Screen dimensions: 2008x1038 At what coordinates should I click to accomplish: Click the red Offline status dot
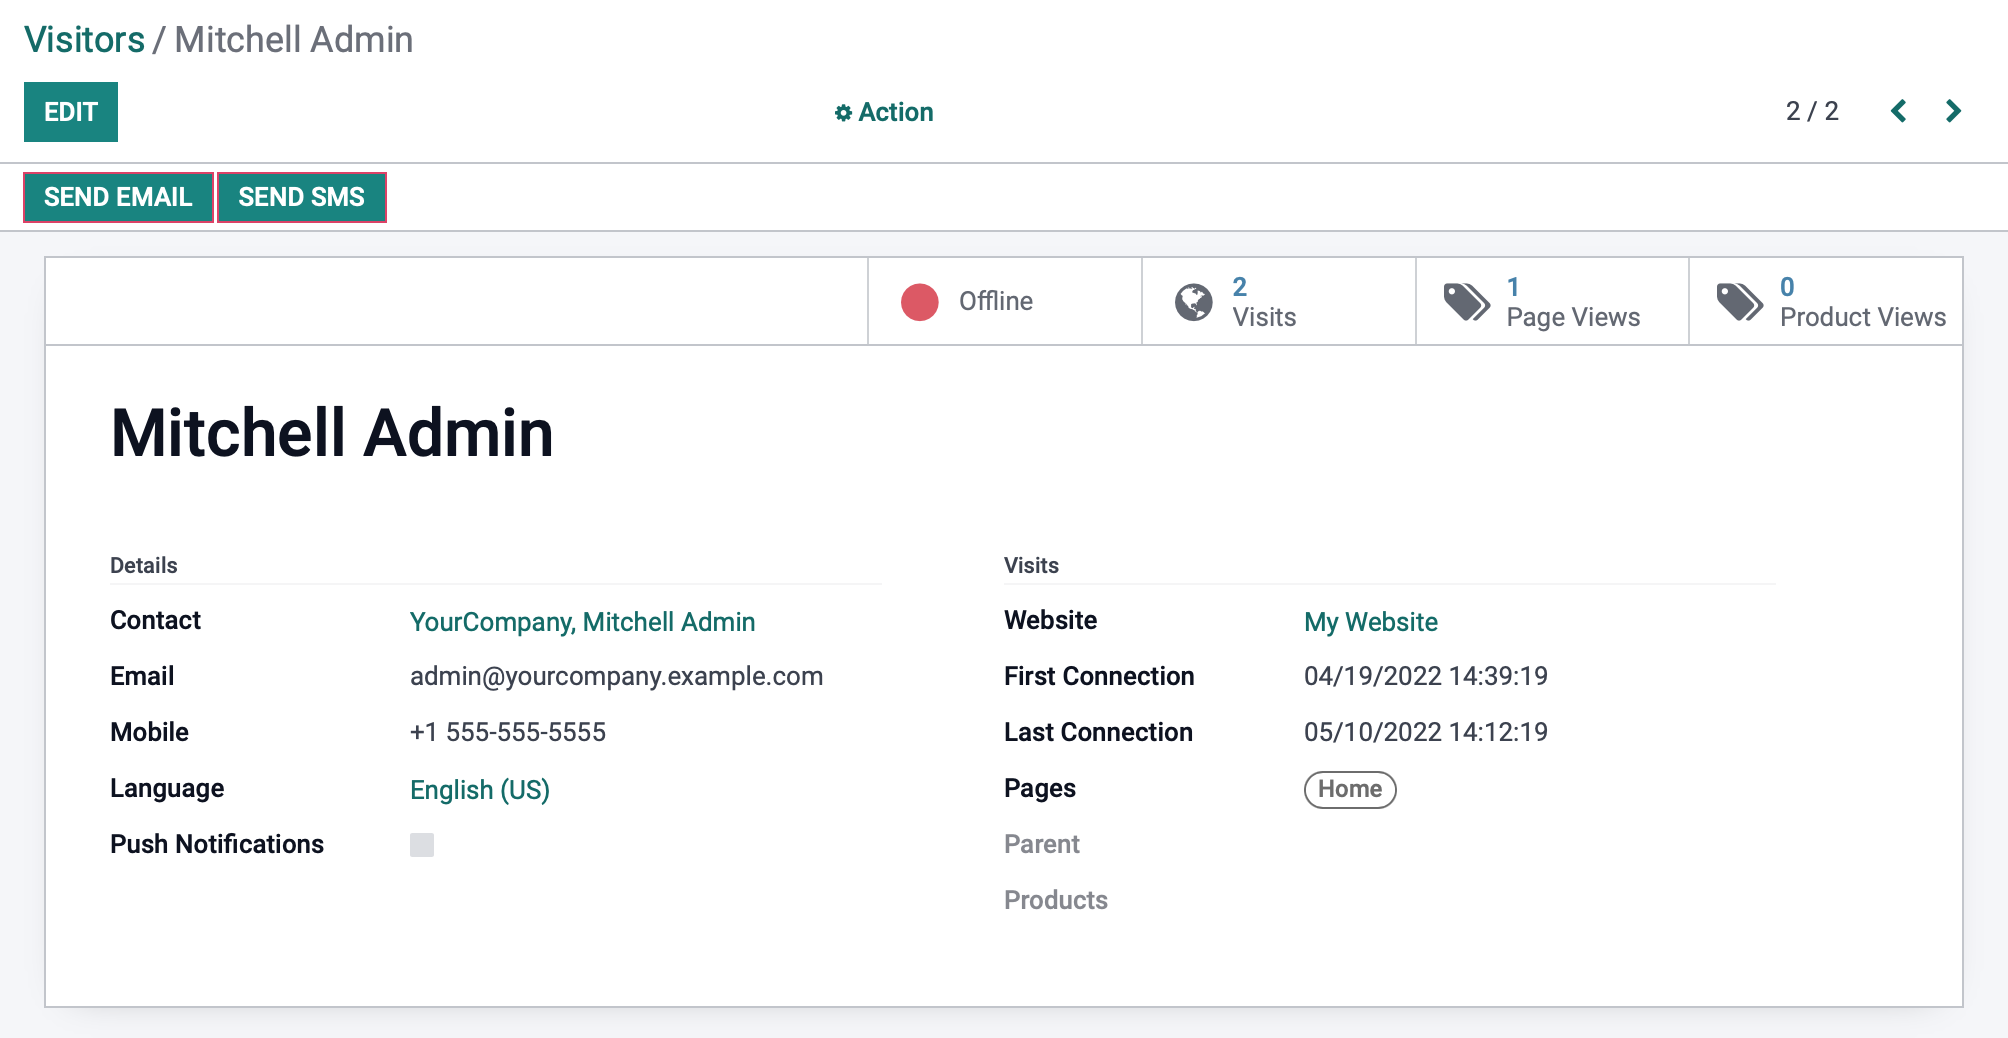(x=919, y=302)
